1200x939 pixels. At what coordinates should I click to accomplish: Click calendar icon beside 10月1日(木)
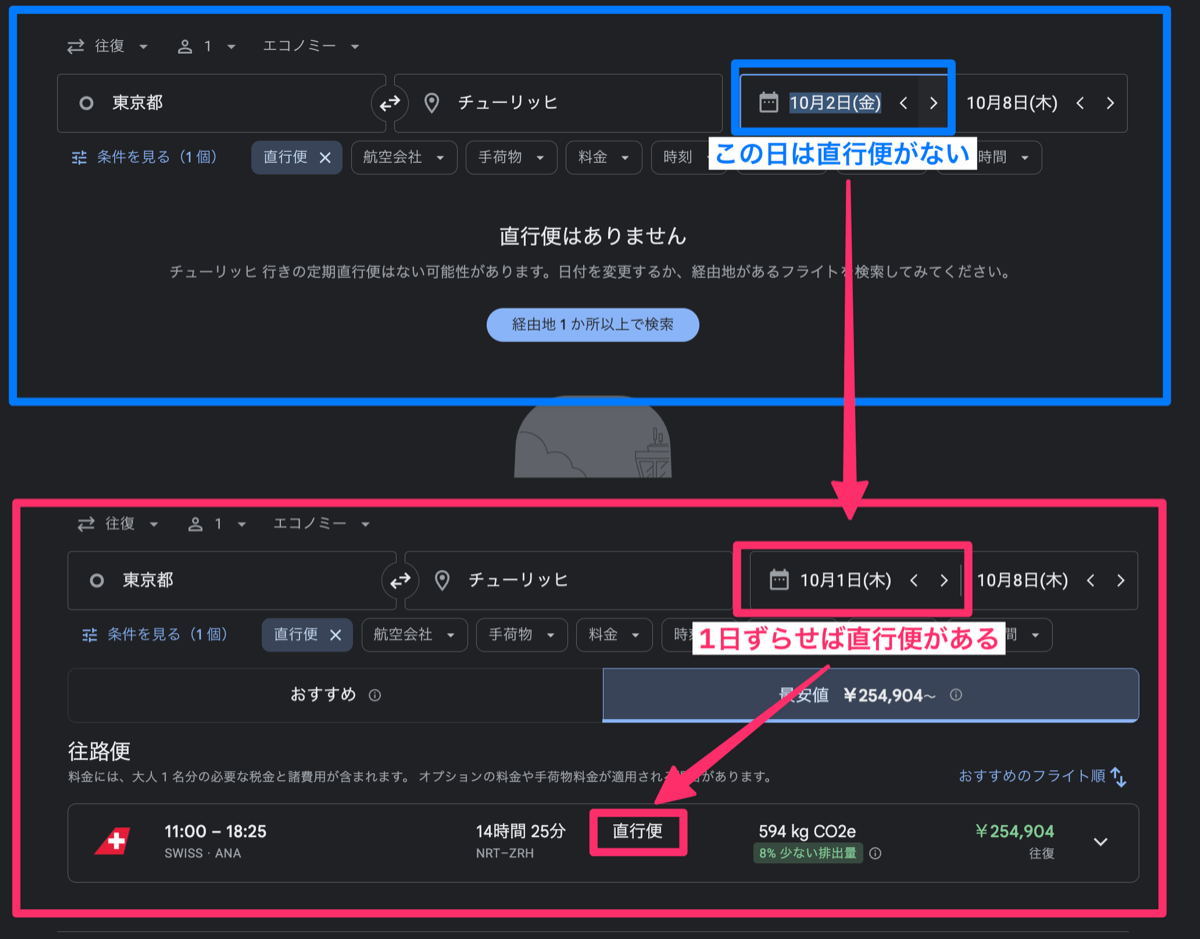[x=779, y=579]
